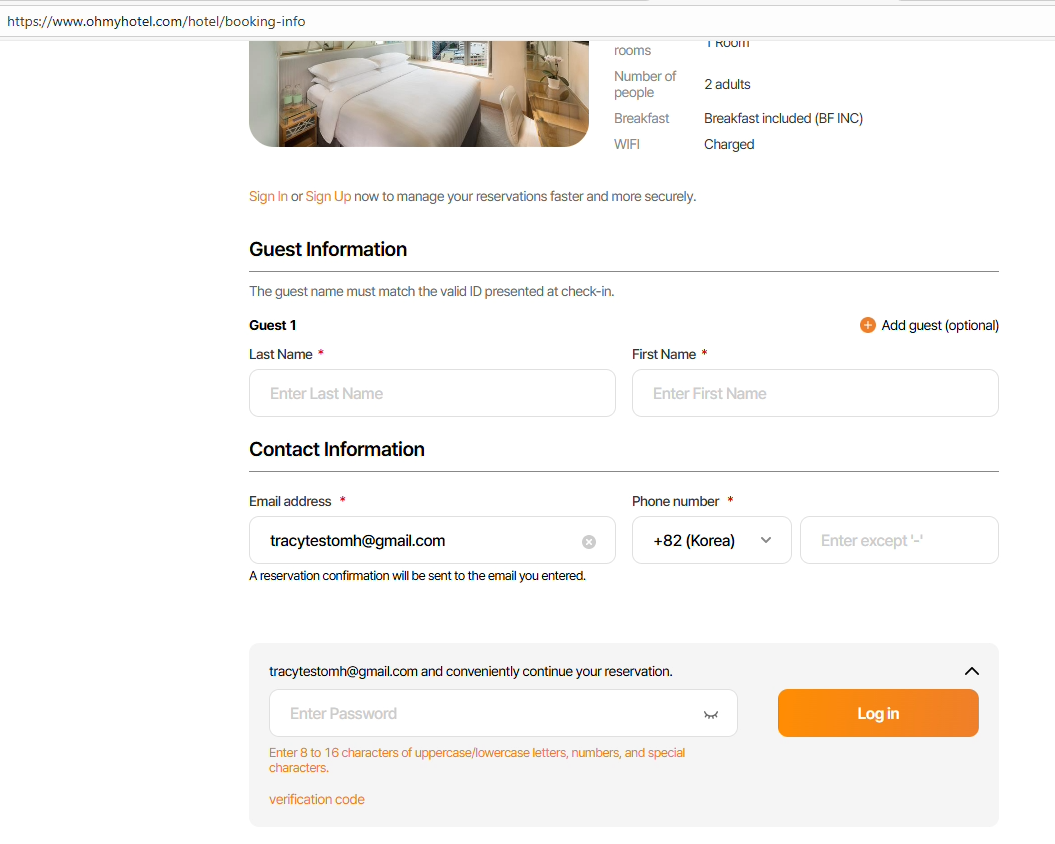Click the orange plus Add guest icon
The height and width of the screenshot is (844, 1055).
click(868, 325)
